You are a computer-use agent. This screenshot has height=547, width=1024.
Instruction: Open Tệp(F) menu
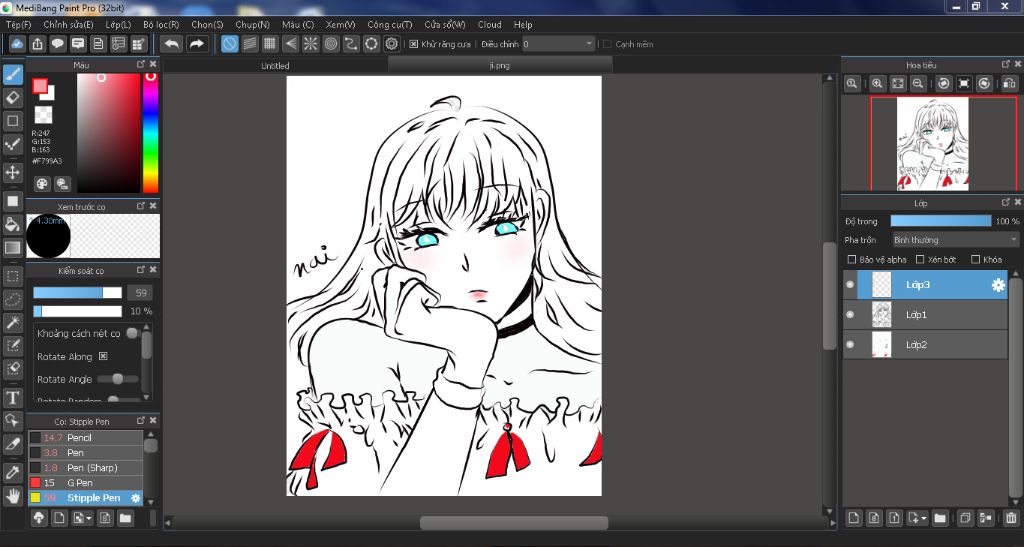tap(18, 24)
